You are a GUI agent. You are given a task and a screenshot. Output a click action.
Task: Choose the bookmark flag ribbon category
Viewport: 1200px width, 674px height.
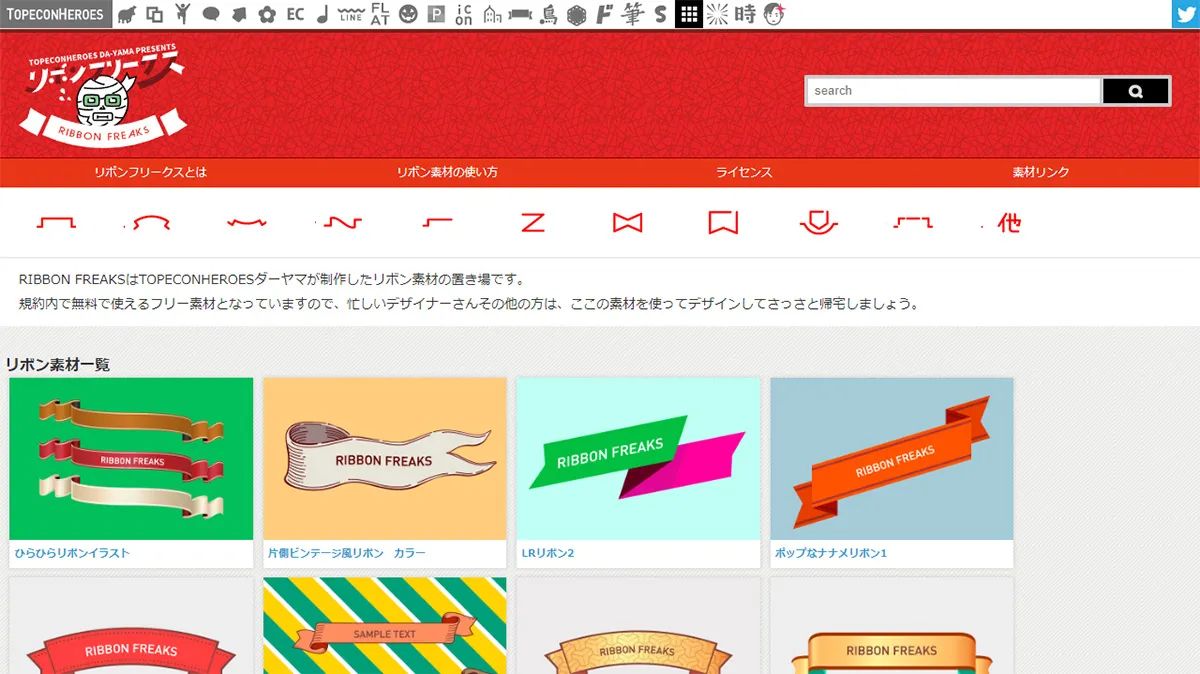click(723, 222)
